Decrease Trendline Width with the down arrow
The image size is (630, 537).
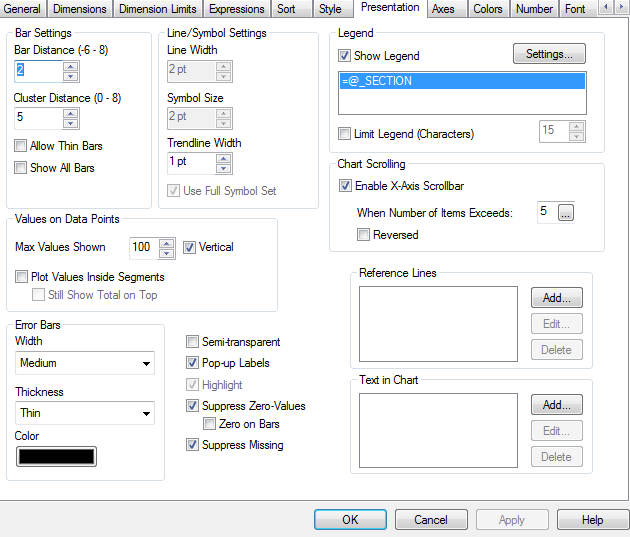(x=224, y=169)
